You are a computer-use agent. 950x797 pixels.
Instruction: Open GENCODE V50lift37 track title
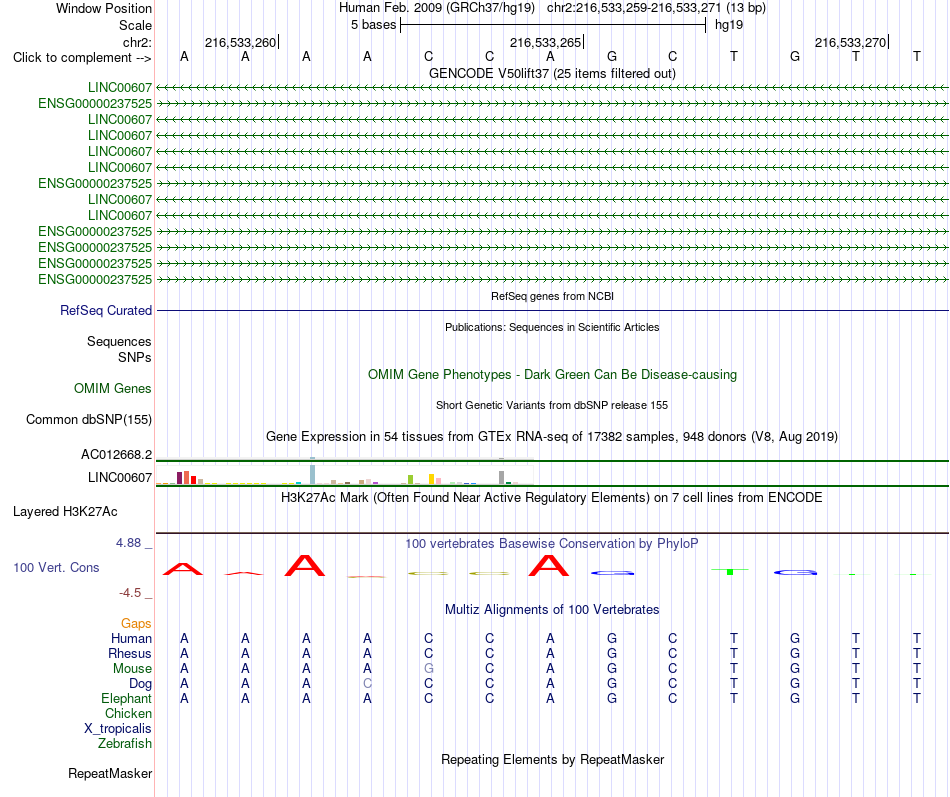[552, 73]
